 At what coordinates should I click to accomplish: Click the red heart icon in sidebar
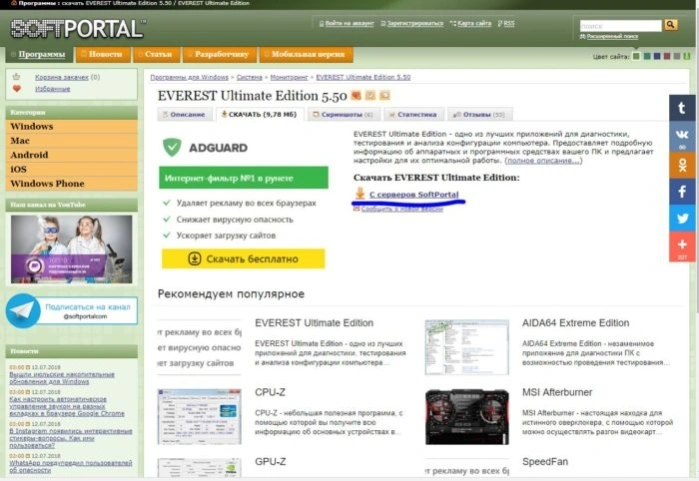(x=17, y=89)
